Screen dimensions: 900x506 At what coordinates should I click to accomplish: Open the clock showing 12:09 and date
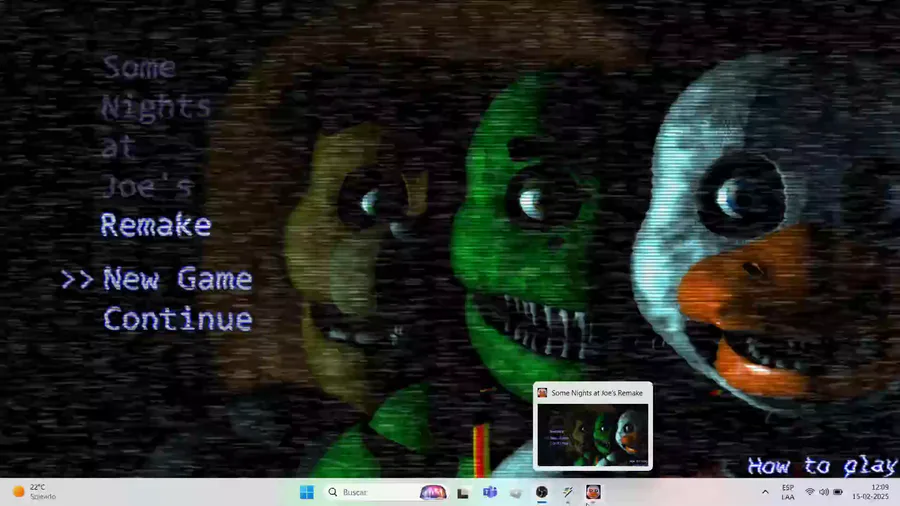(870, 492)
